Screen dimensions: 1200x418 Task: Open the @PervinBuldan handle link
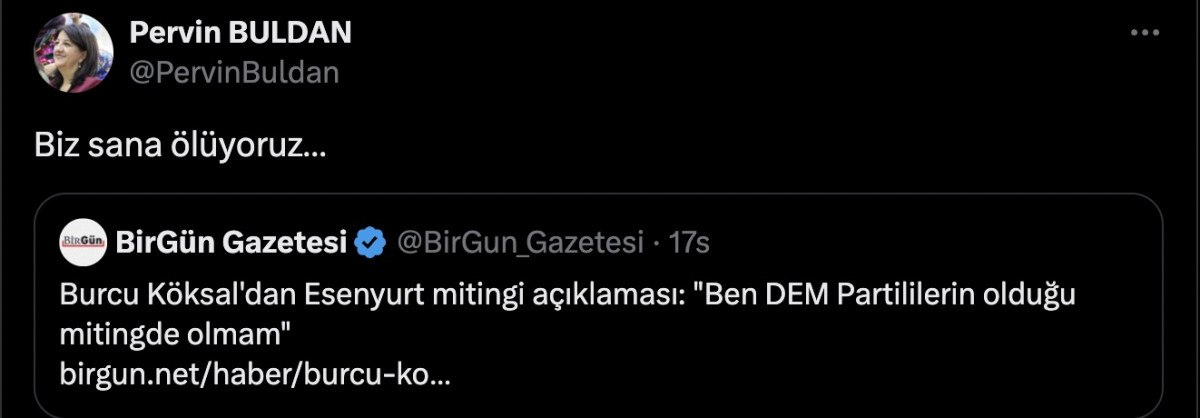coord(234,72)
